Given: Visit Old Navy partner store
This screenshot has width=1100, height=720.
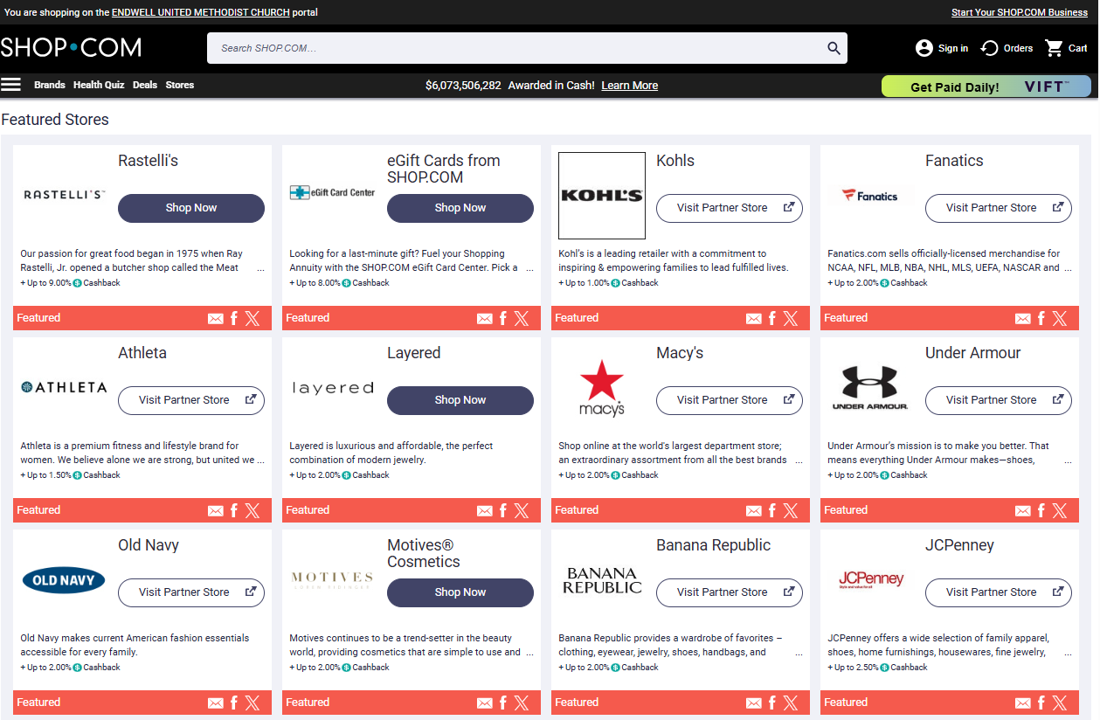Looking at the screenshot, I should pyautogui.click(x=191, y=592).
